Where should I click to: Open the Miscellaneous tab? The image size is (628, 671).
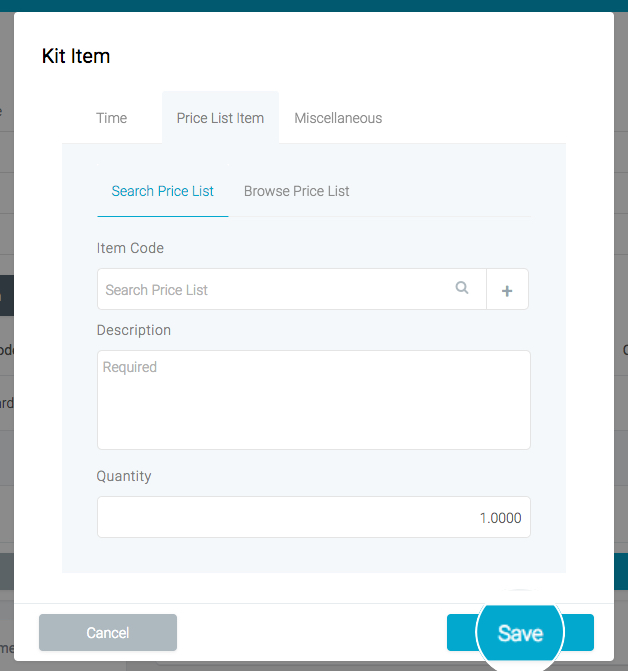(x=338, y=118)
